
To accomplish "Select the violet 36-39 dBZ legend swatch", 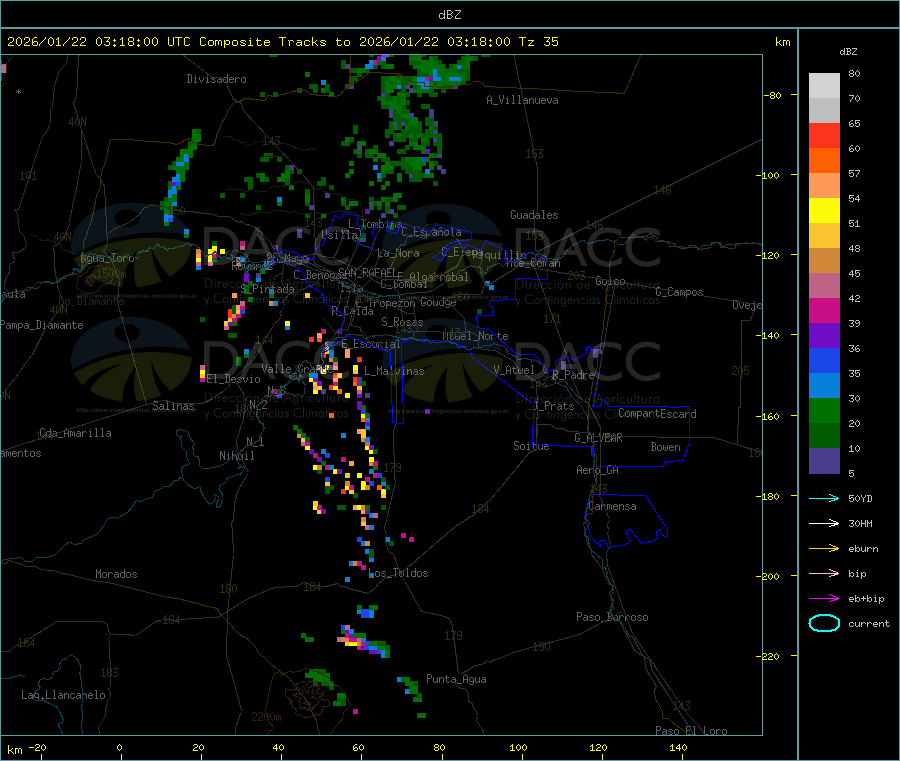I will click(824, 336).
